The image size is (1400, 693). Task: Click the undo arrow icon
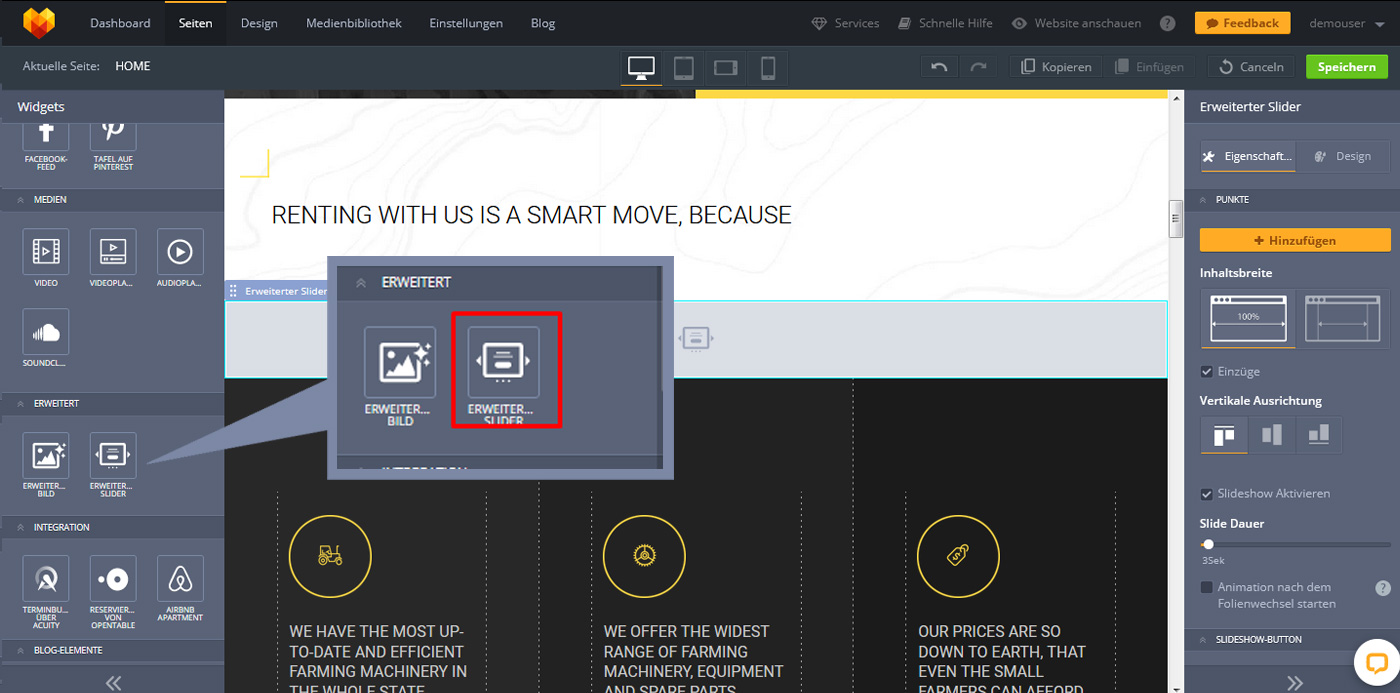tap(938, 67)
